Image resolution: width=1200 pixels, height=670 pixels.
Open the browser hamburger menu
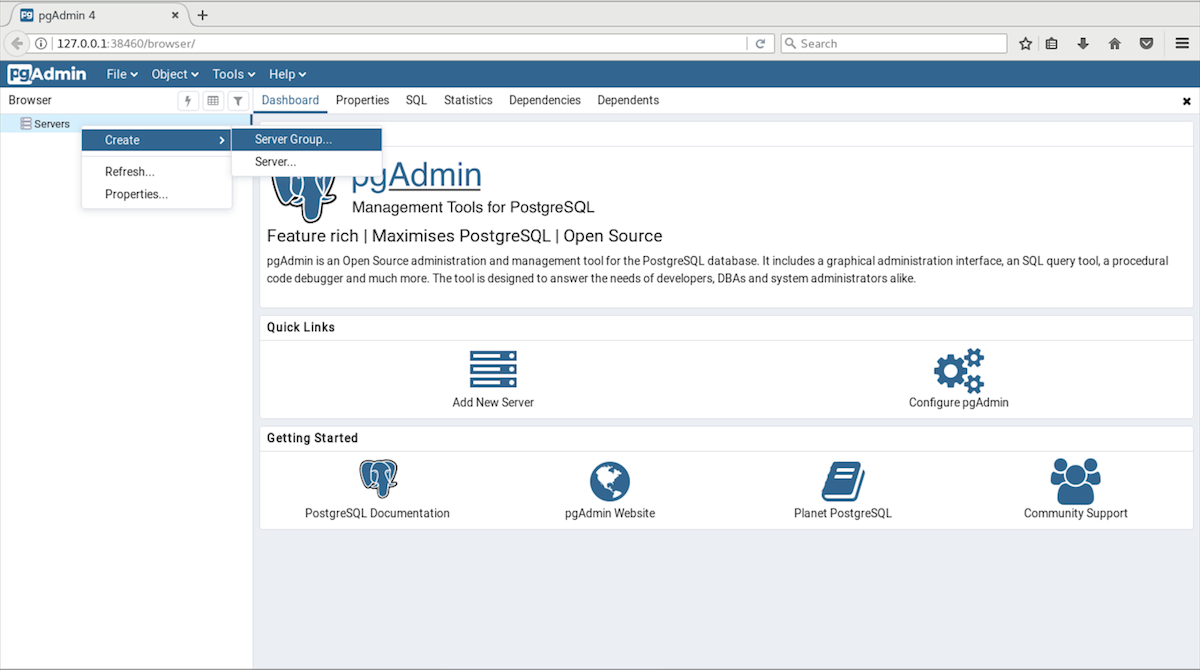(1180, 44)
